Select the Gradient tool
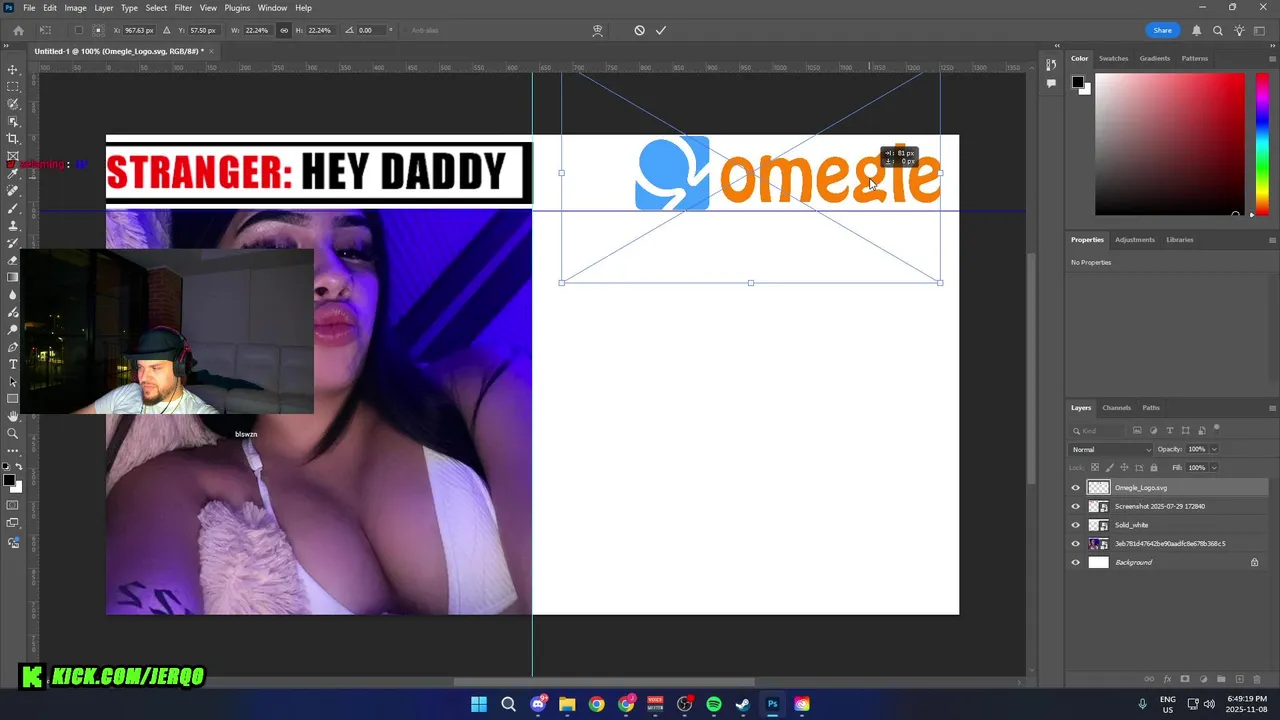1280x720 pixels. (13, 278)
